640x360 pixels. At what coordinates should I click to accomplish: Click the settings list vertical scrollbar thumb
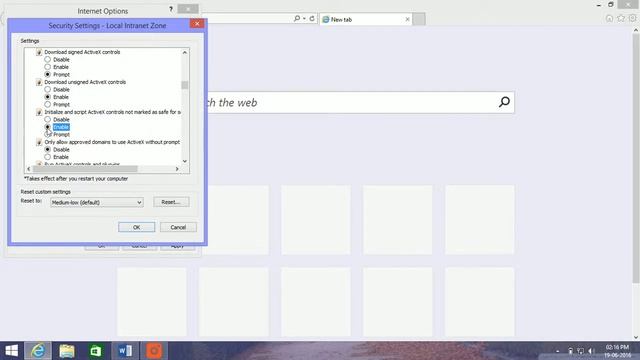[x=185, y=85]
